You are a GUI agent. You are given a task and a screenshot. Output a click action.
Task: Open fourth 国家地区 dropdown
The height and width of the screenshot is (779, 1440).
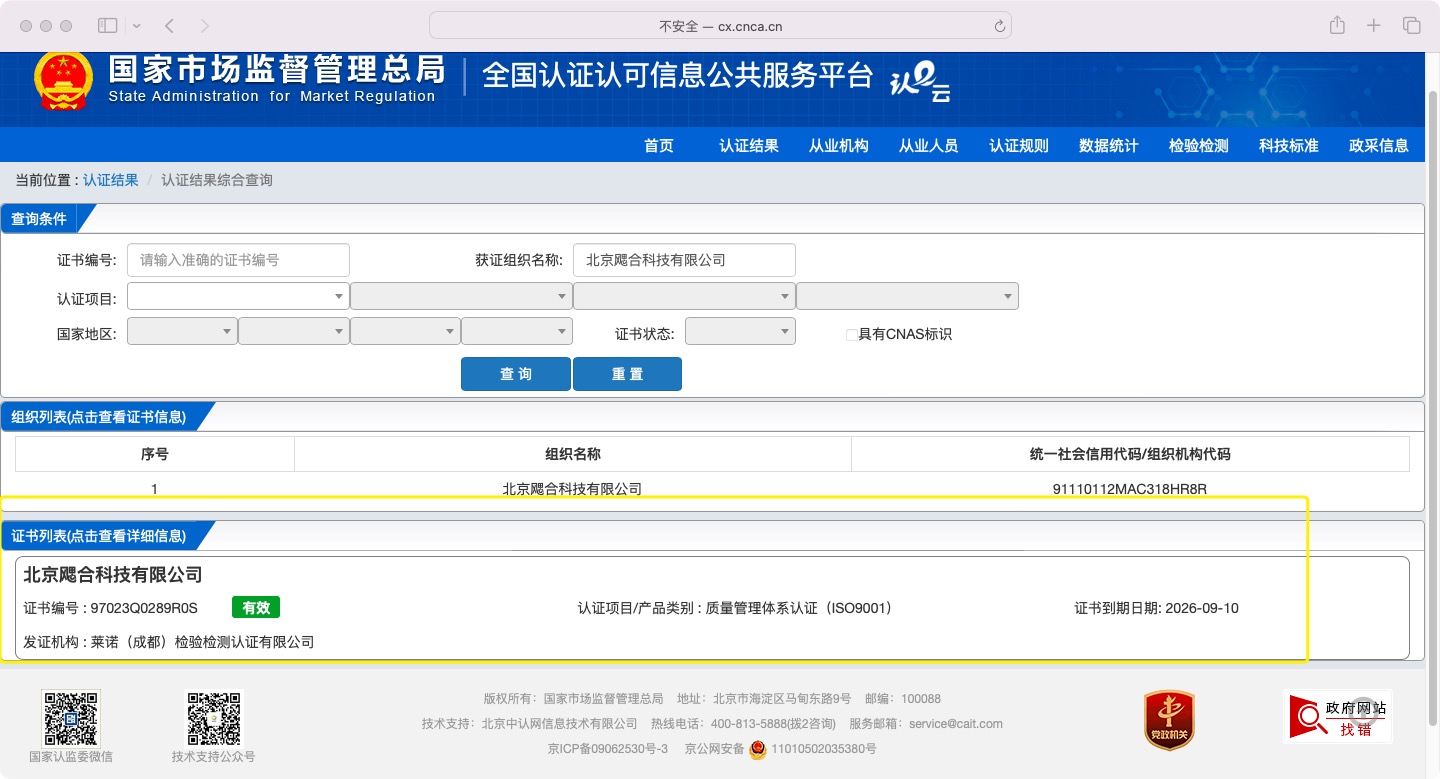point(517,331)
